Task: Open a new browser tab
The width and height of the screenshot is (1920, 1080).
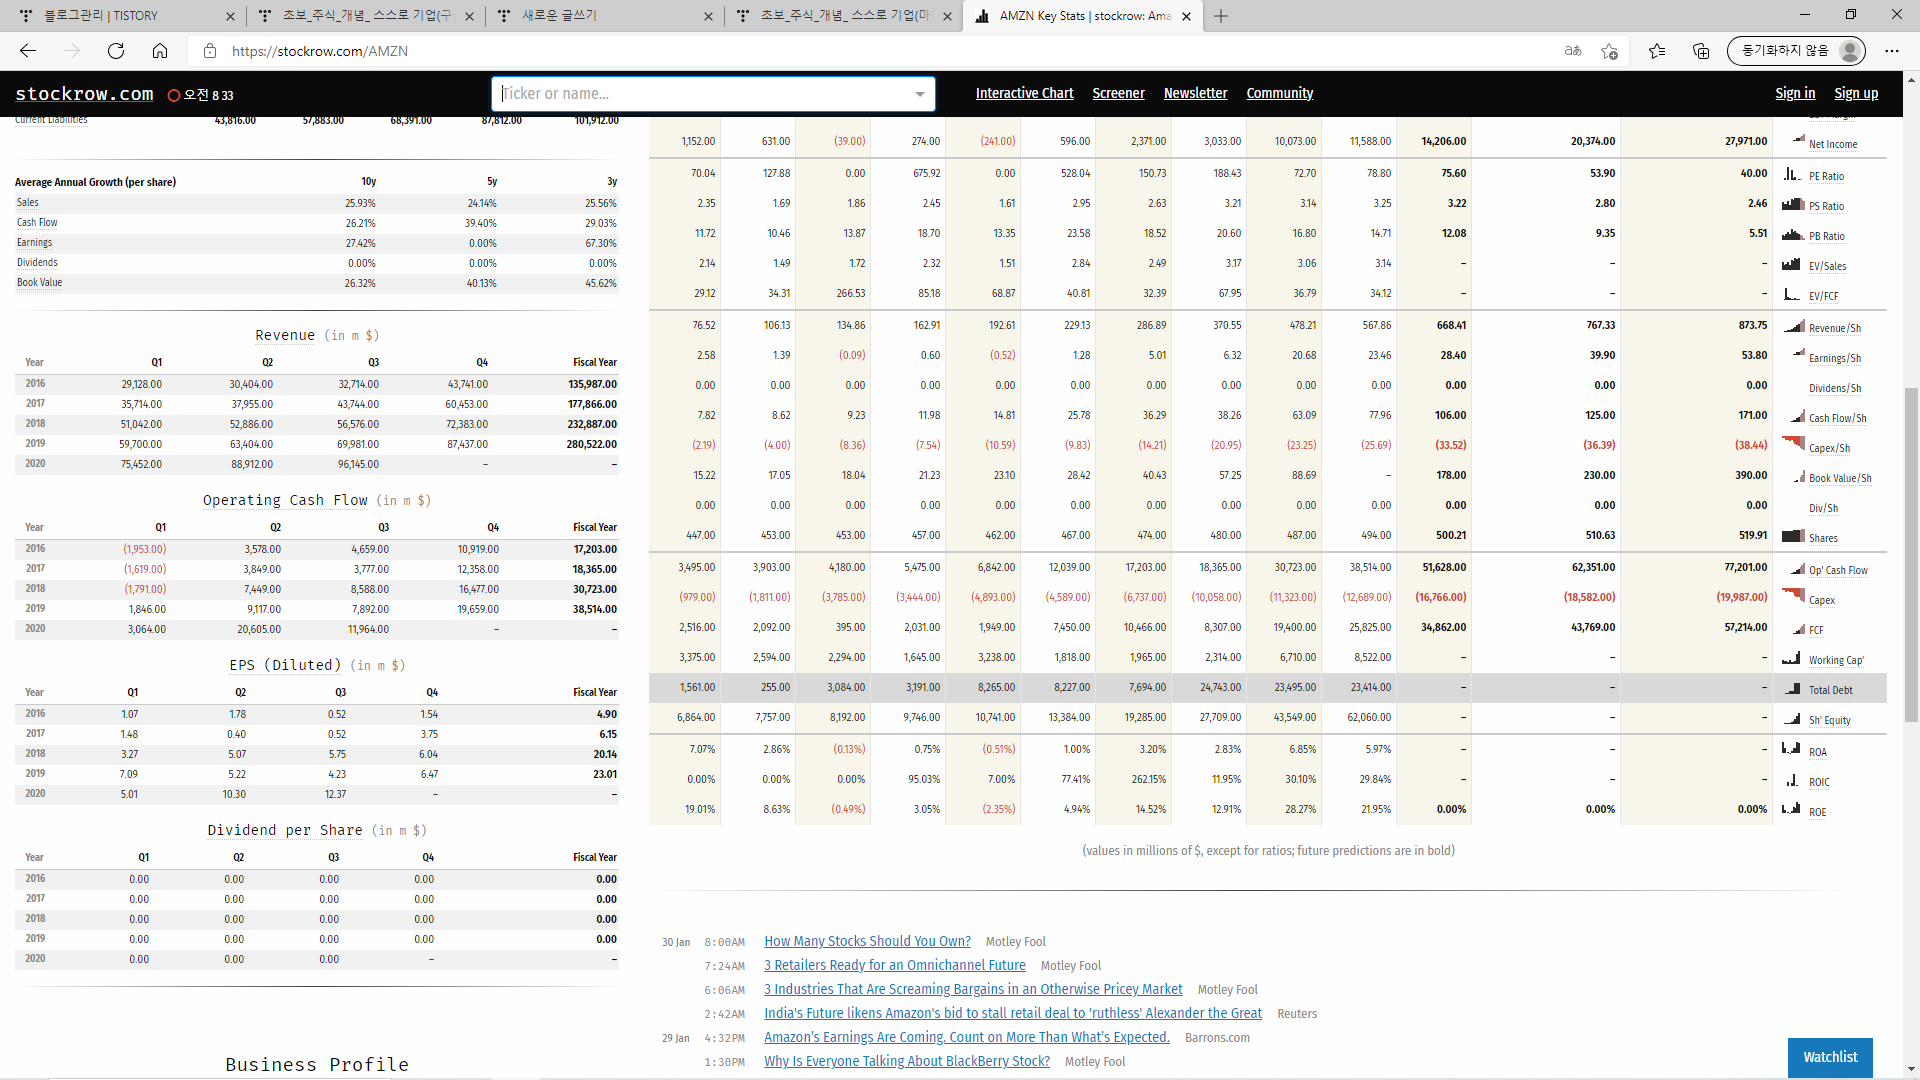Action: (x=1221, y=16)
